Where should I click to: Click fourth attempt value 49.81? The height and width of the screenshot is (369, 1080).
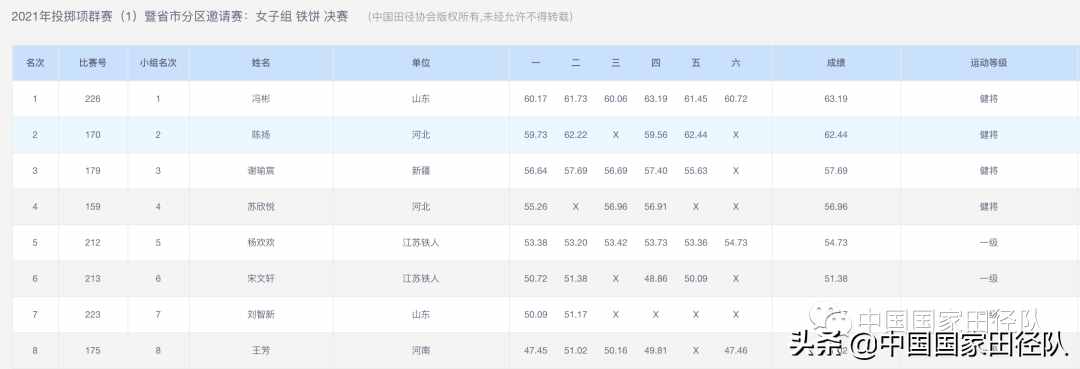tap(656, 350)
